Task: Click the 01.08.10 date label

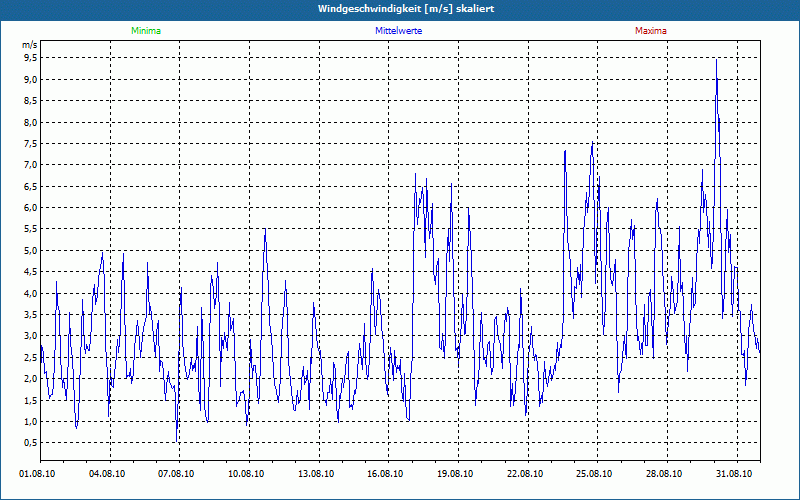Action: tap(37, 474)
